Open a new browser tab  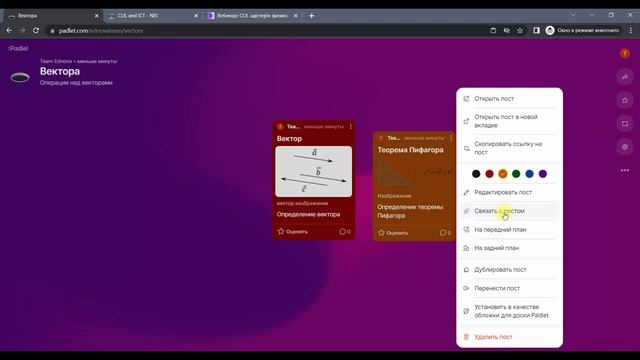311,16
